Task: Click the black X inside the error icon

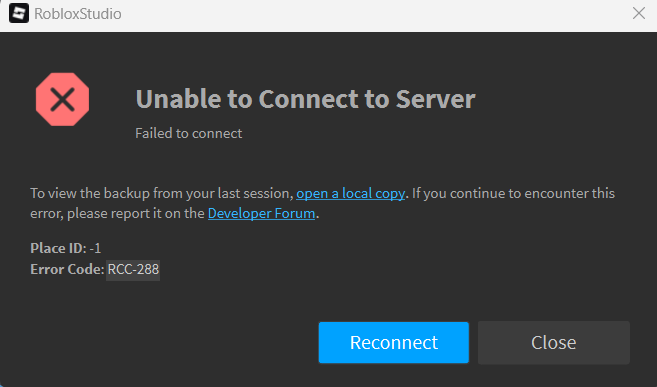Action: [x=62, y=100]
